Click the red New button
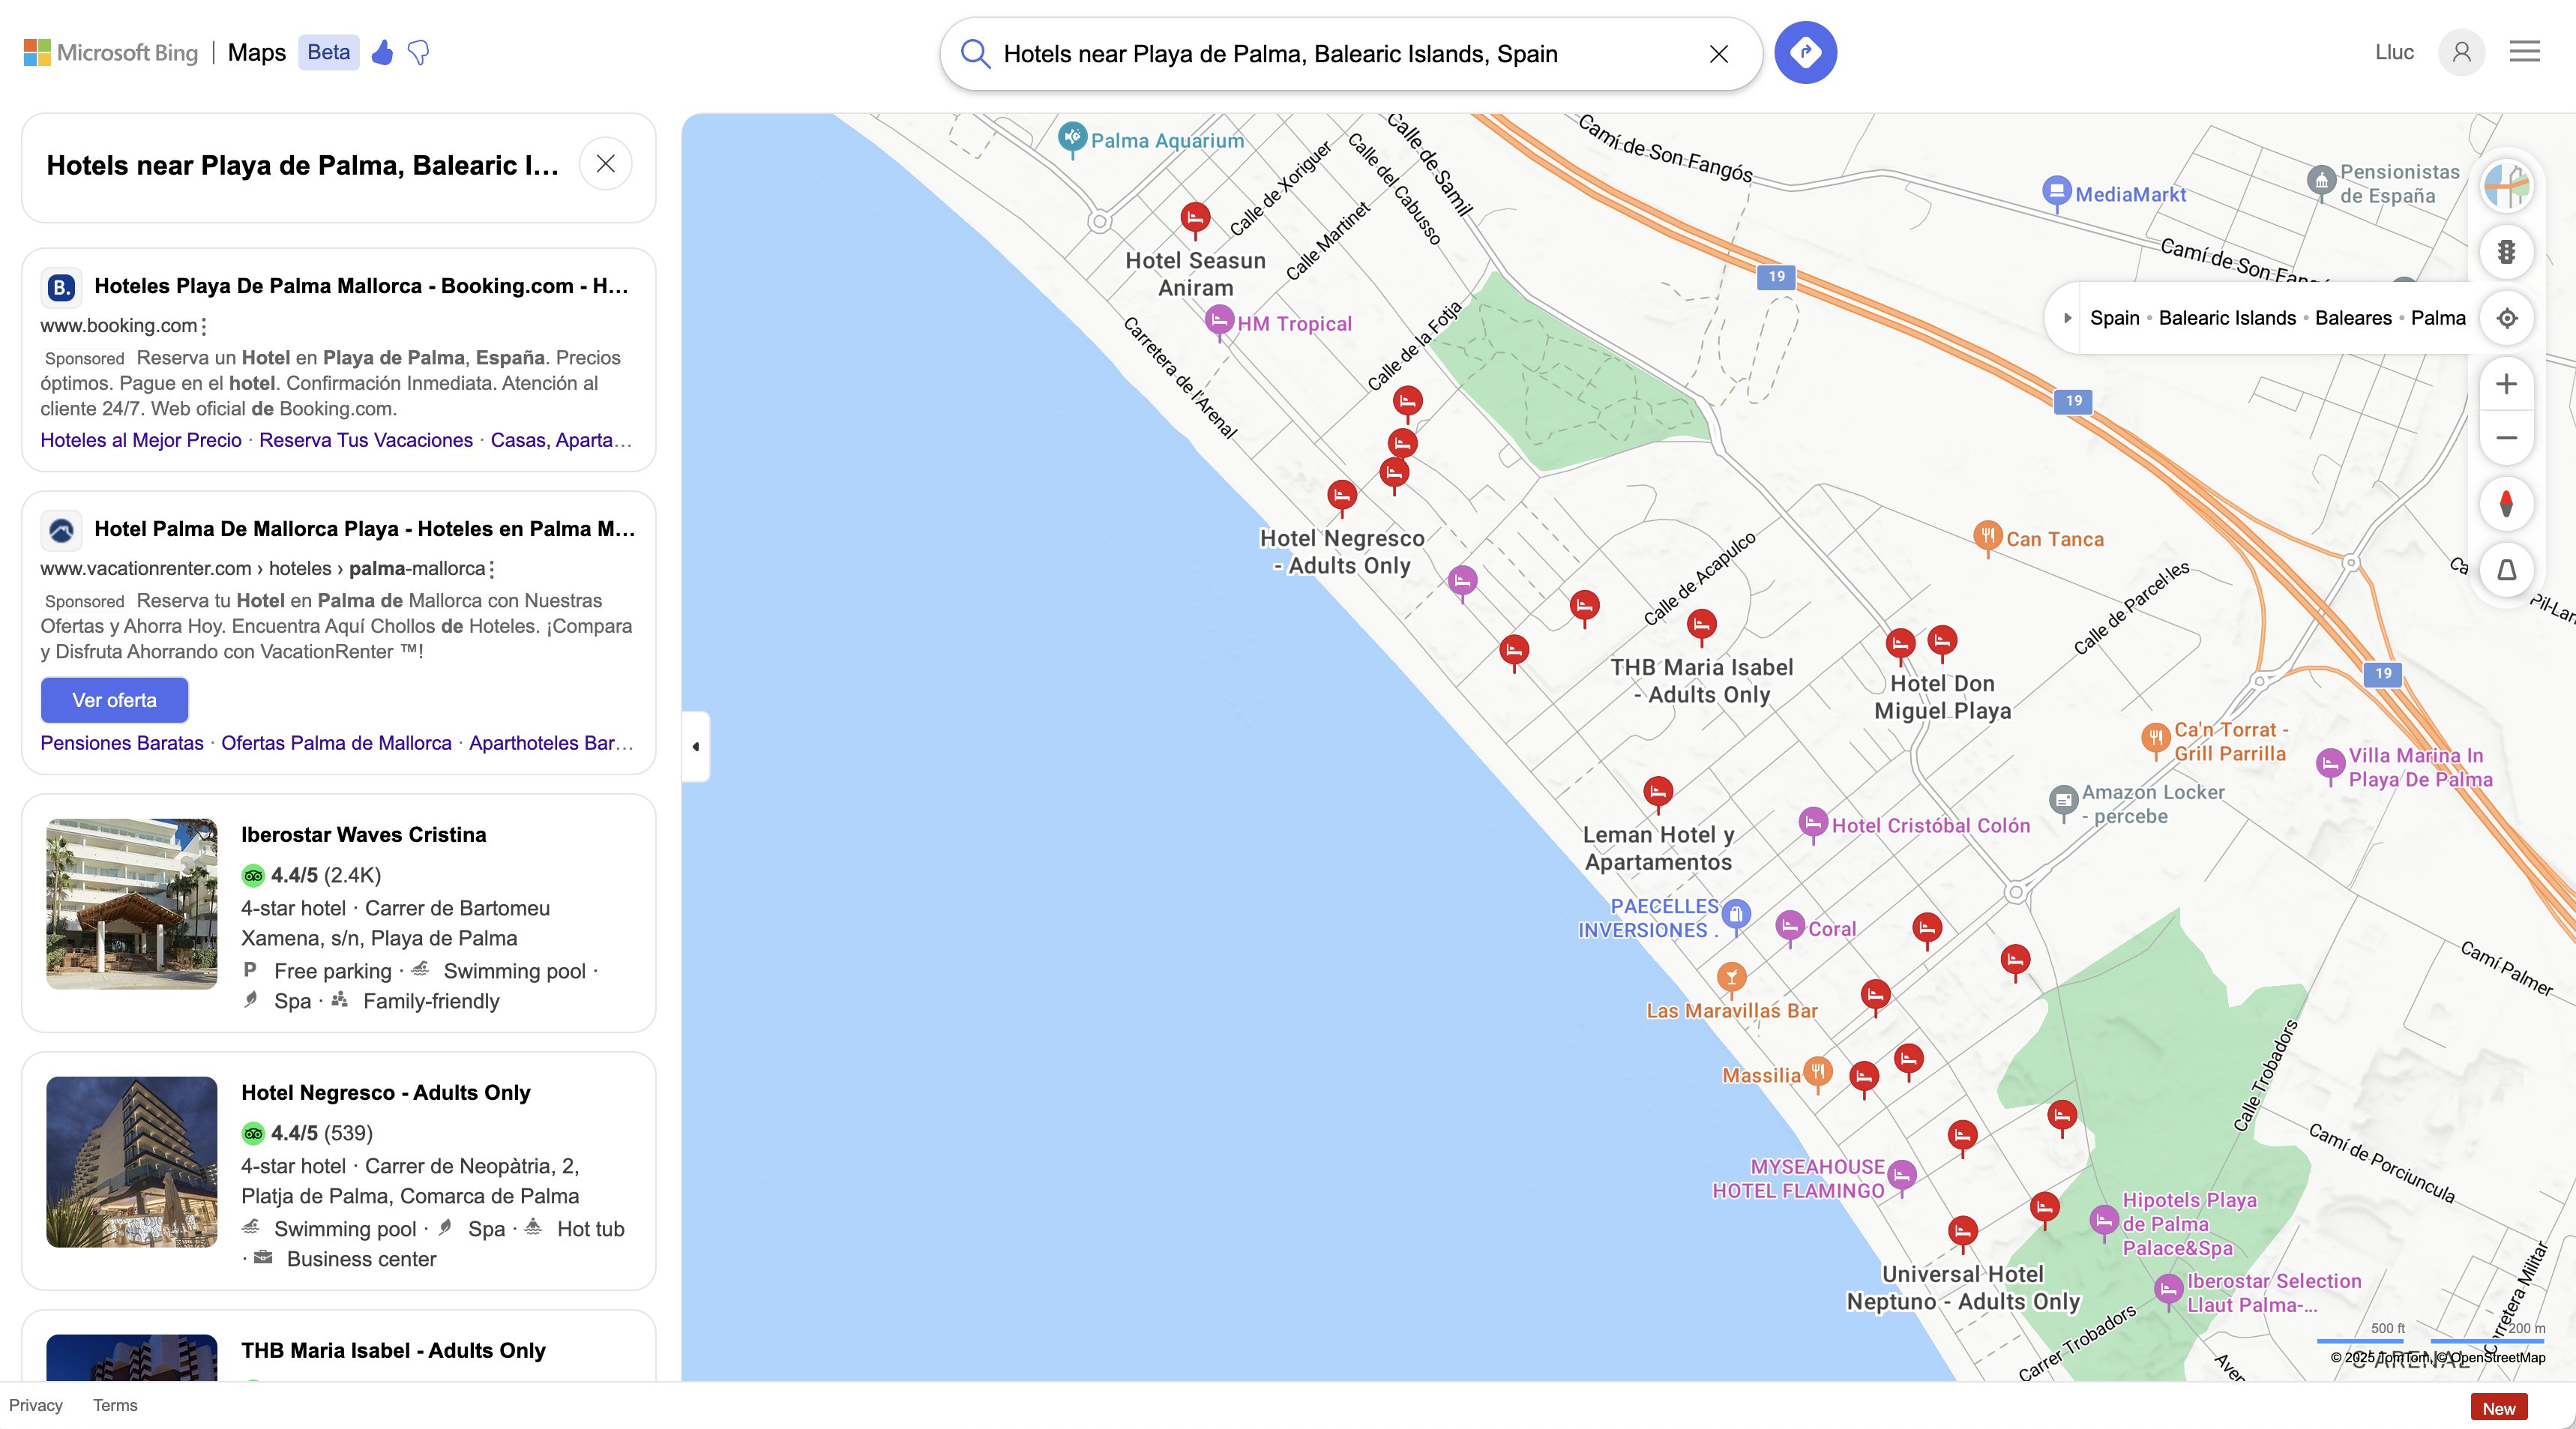The image size is (2576, 1429). 2498,1408
